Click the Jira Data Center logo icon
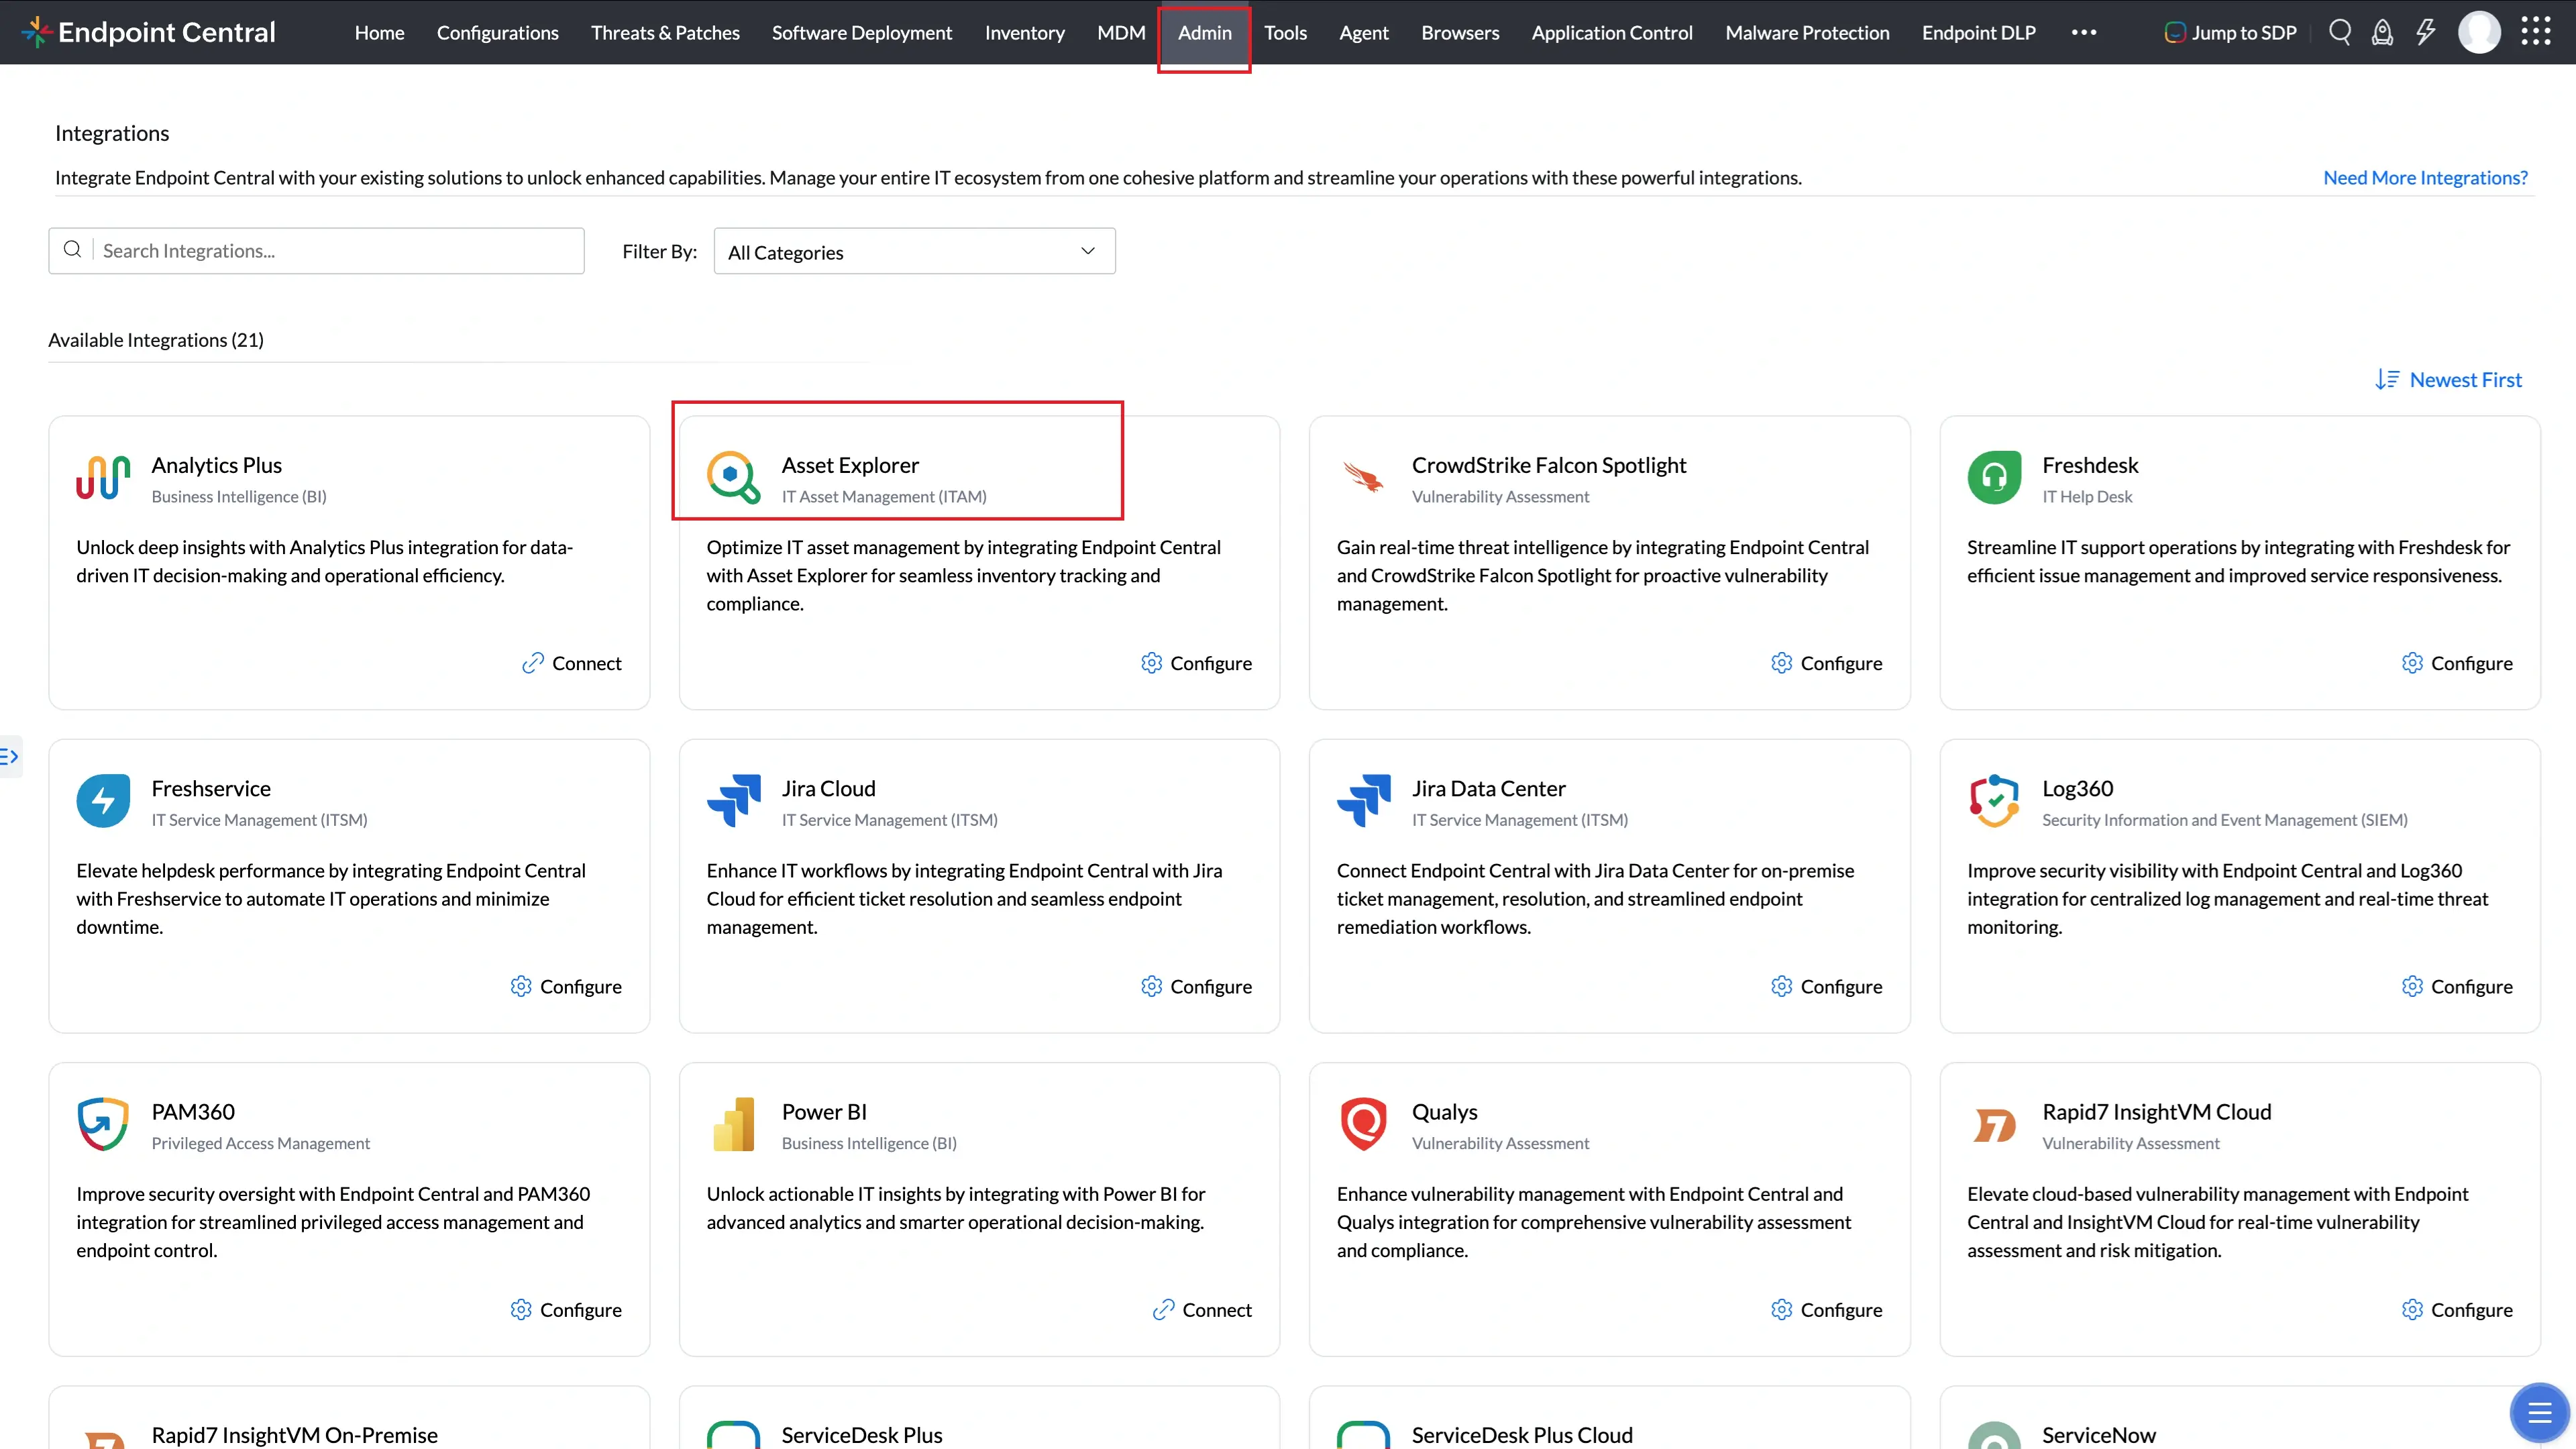The width and height of the screenshot is (2576, 1449). tap(1363, 801)
